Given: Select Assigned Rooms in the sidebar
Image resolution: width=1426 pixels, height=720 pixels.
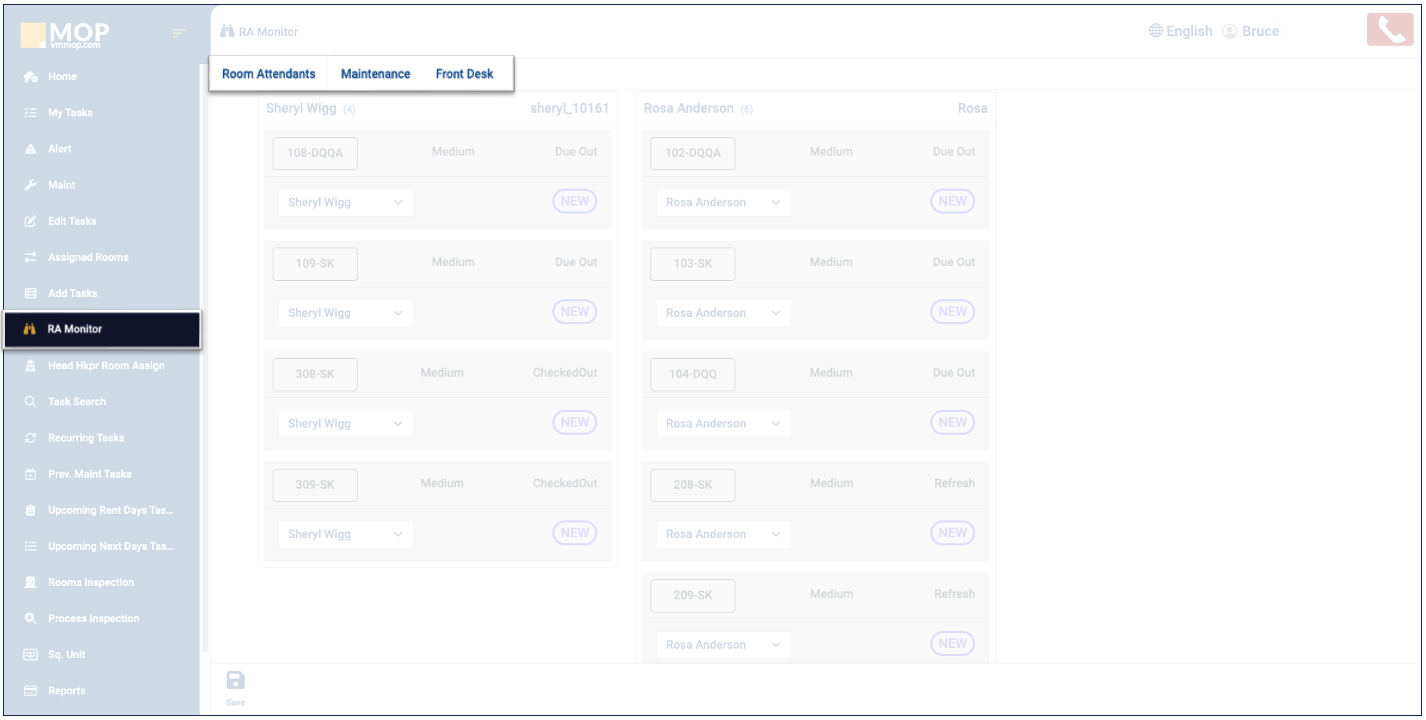Looking at the screenshot, I should click(x=88, y=257).
